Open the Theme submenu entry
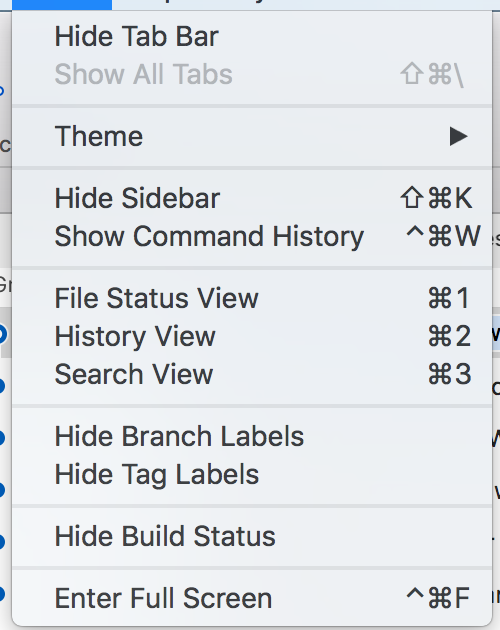Image resolution: width=500 pixels, height=630 pixels. pyautogui.click(x=252, y=137)
